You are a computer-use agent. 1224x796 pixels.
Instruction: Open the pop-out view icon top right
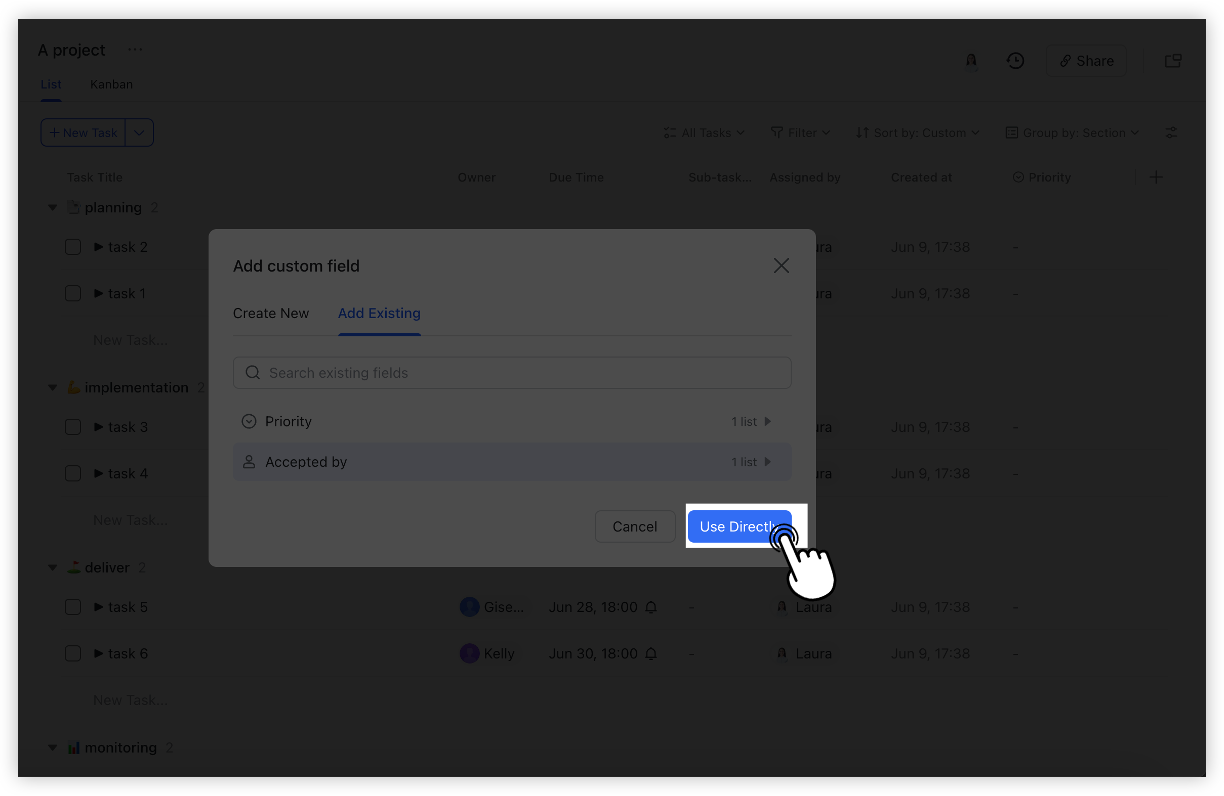[x=1172, y=60]
